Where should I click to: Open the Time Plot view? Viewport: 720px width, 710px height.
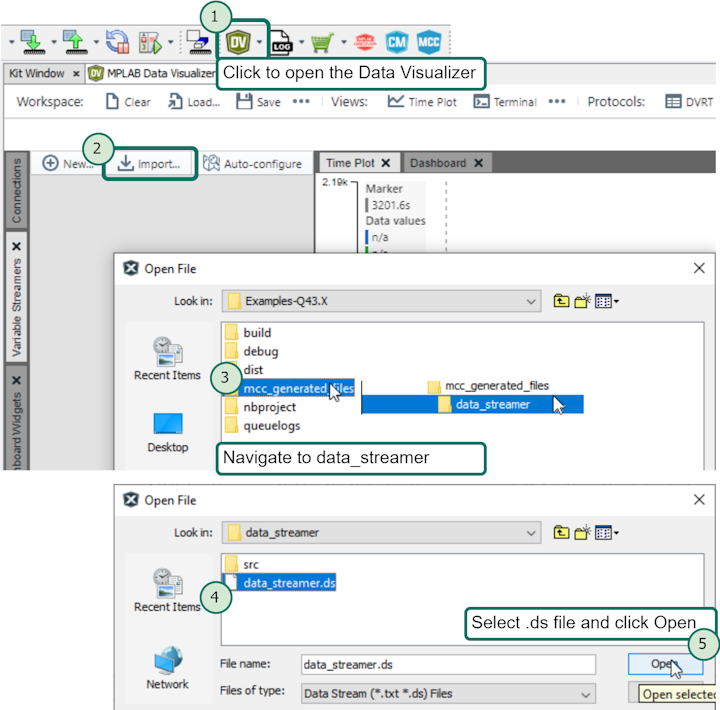coord(422,101)
